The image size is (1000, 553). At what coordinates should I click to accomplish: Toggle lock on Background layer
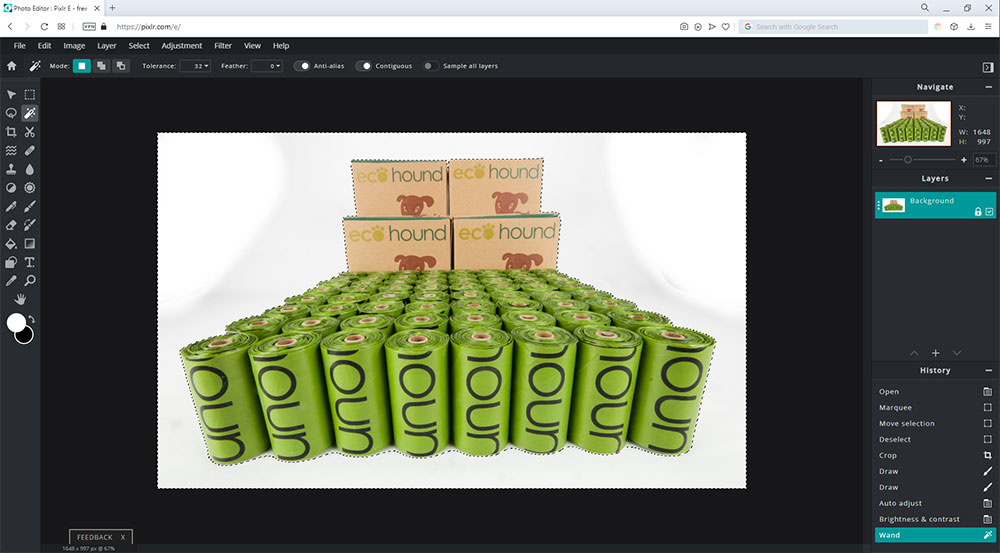[978, 212]
